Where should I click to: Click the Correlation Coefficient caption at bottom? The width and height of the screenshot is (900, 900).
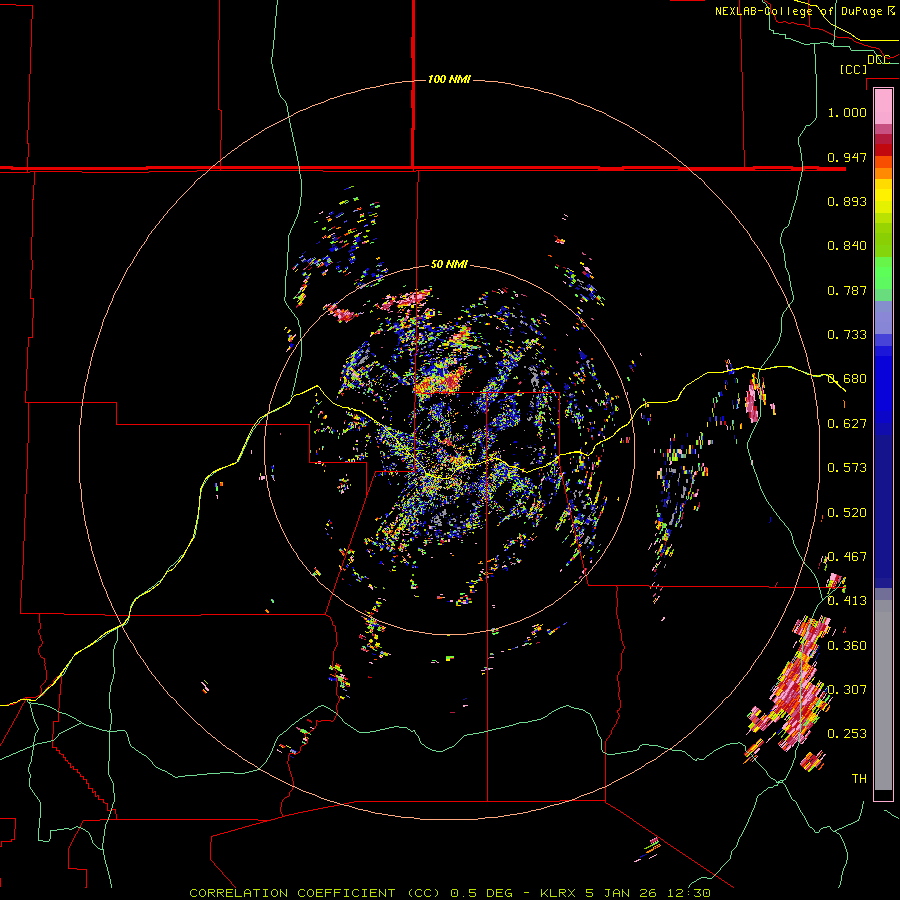coord(450,893)
